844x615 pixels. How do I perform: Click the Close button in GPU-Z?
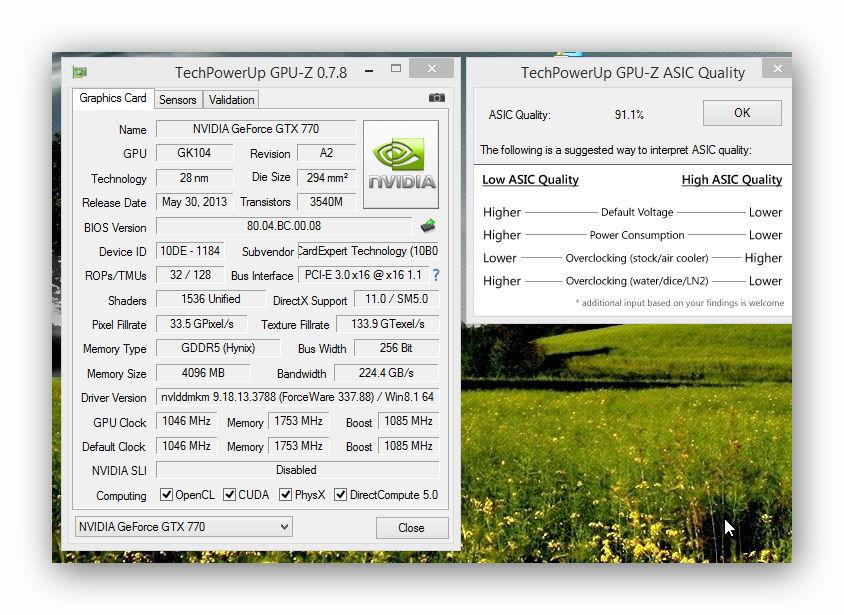(412, 528)
